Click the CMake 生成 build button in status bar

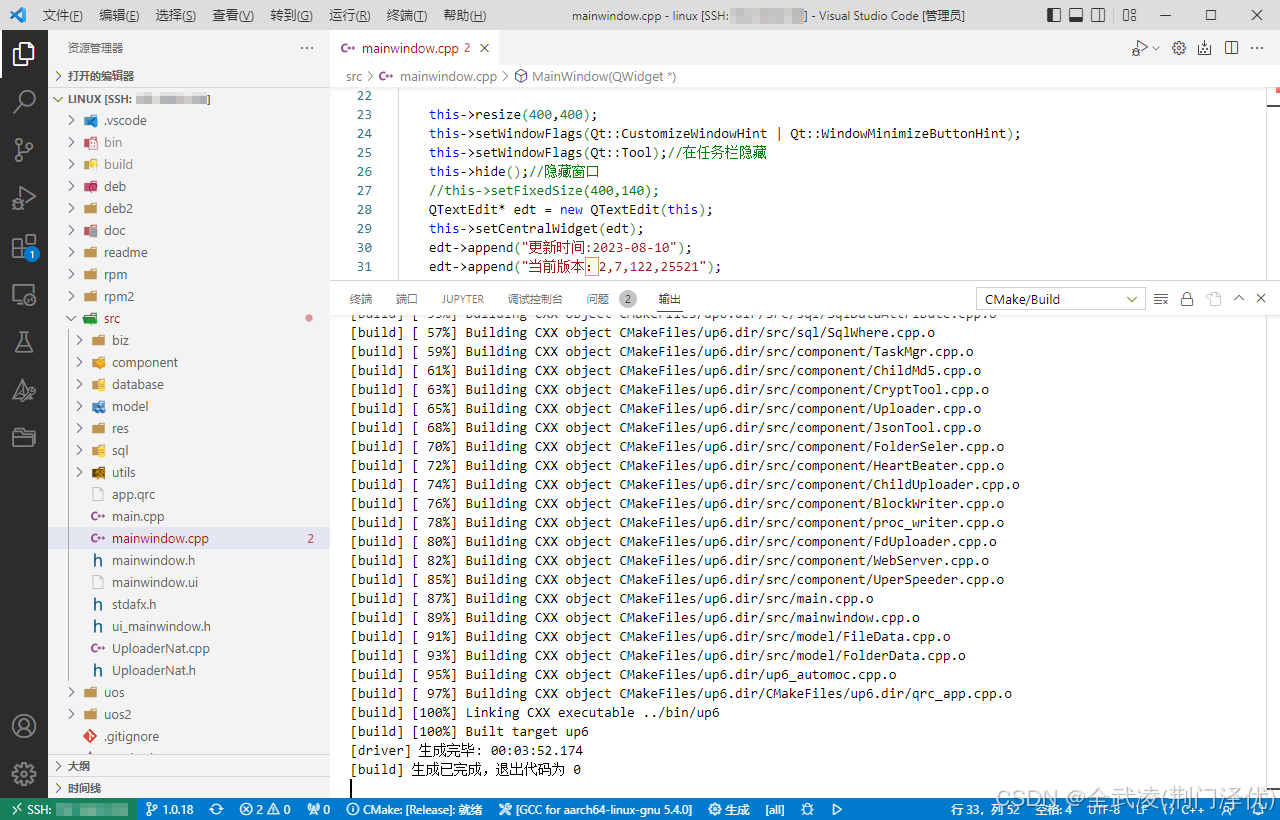click(729, 809)
